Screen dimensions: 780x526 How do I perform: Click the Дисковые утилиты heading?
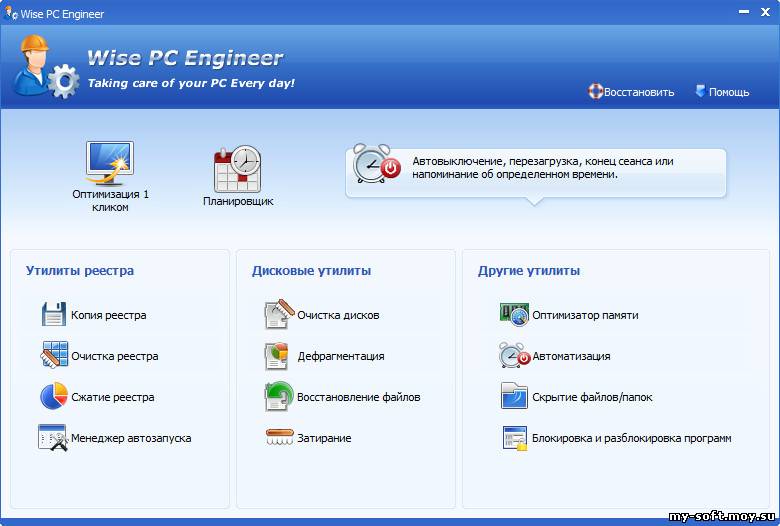pos(311,271)
